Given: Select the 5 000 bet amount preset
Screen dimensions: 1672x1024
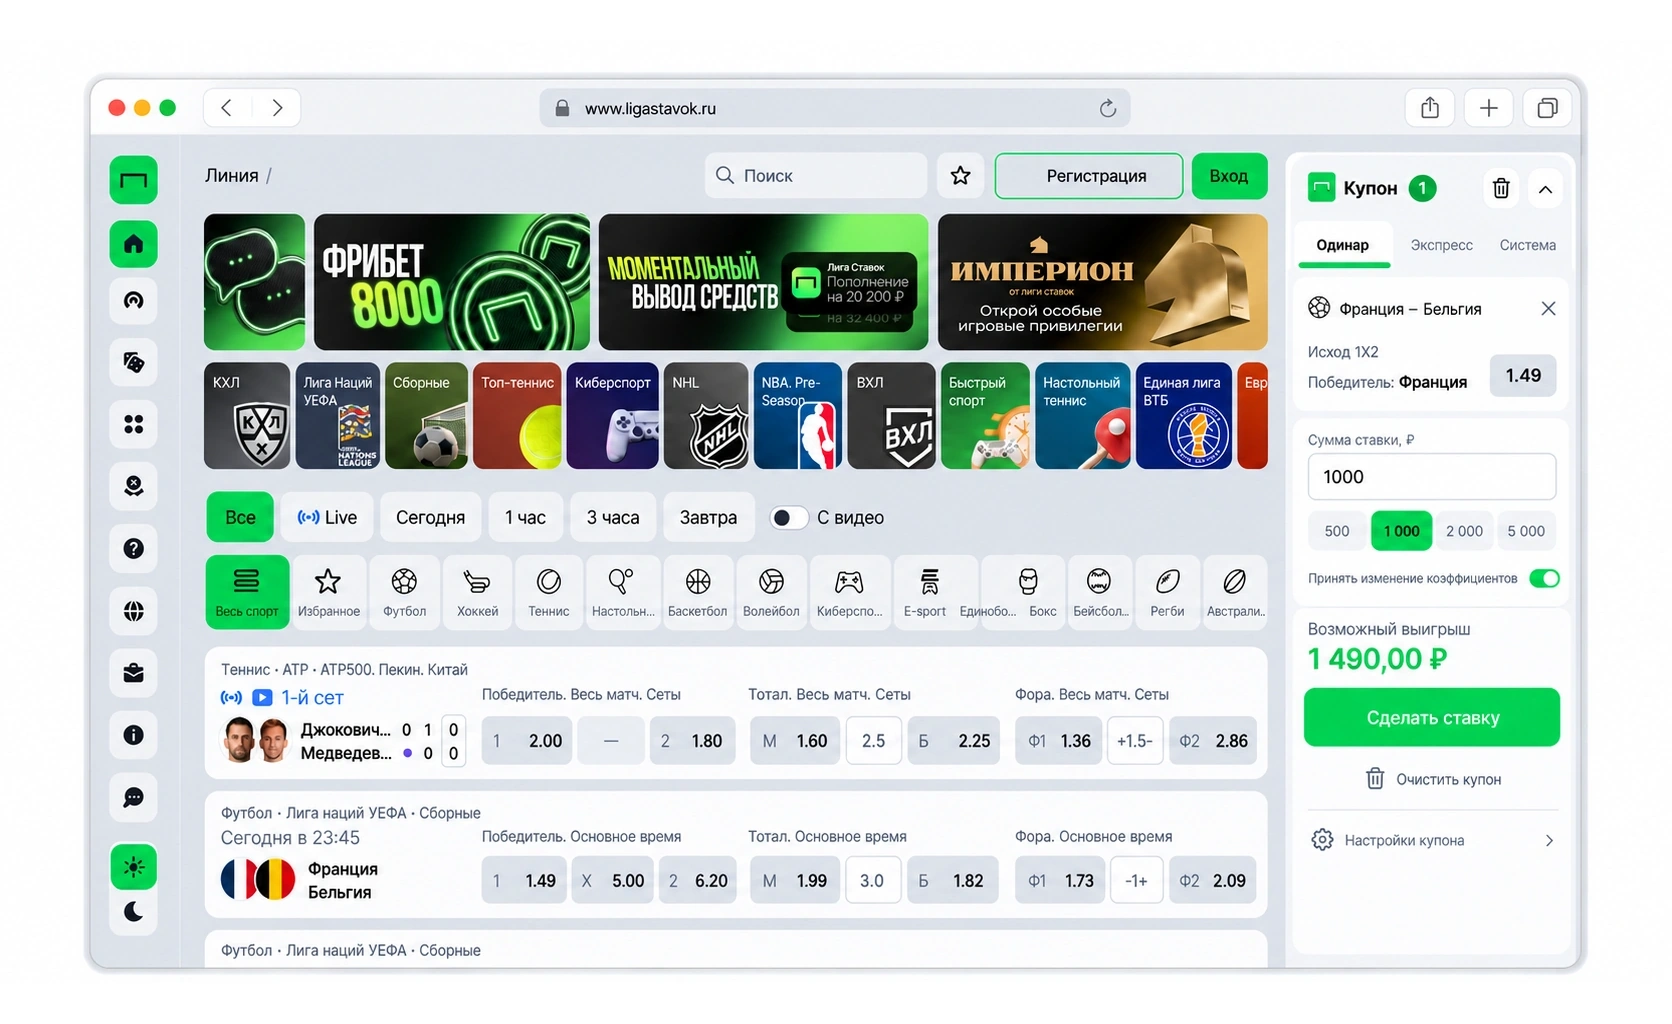Looking at the screenshot, I should coord(1526,531).
